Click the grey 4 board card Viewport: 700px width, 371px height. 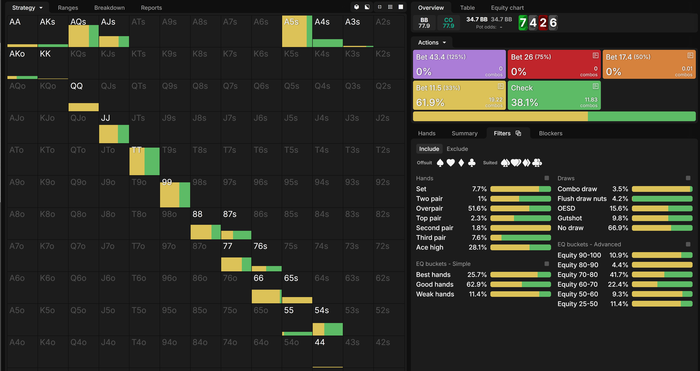click(533, 23)
